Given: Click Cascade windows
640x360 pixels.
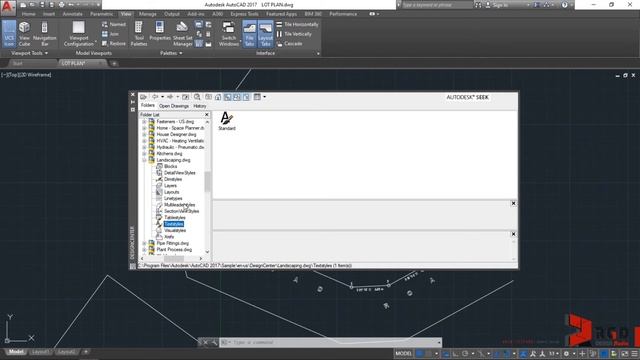Looking at the screenshot, I should point(289,44).
